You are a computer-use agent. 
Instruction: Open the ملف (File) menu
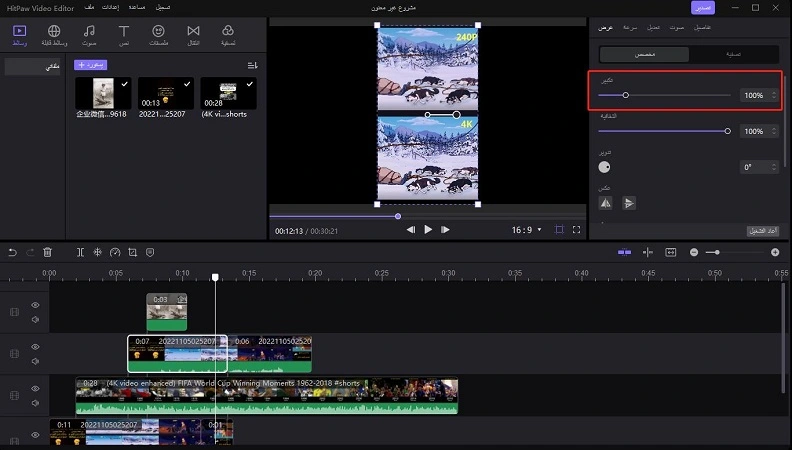coord(89,7)
